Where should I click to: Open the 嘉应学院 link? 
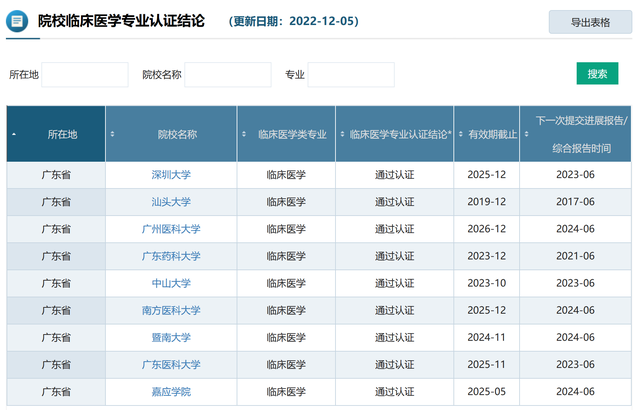(171, 392)
